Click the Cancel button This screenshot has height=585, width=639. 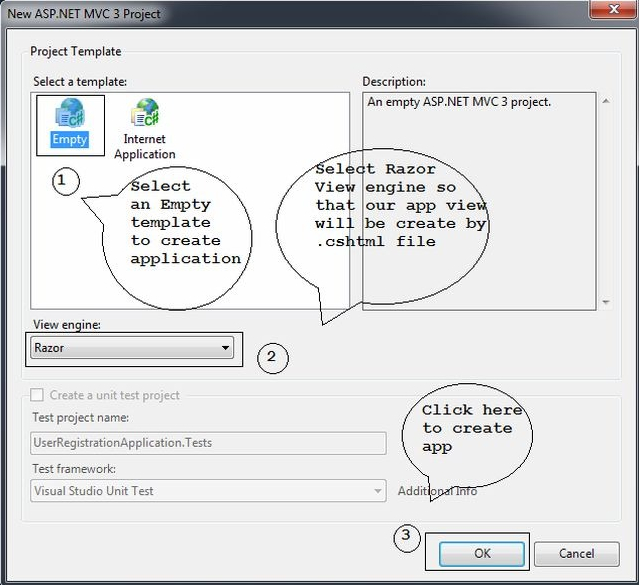pos(577,554)
